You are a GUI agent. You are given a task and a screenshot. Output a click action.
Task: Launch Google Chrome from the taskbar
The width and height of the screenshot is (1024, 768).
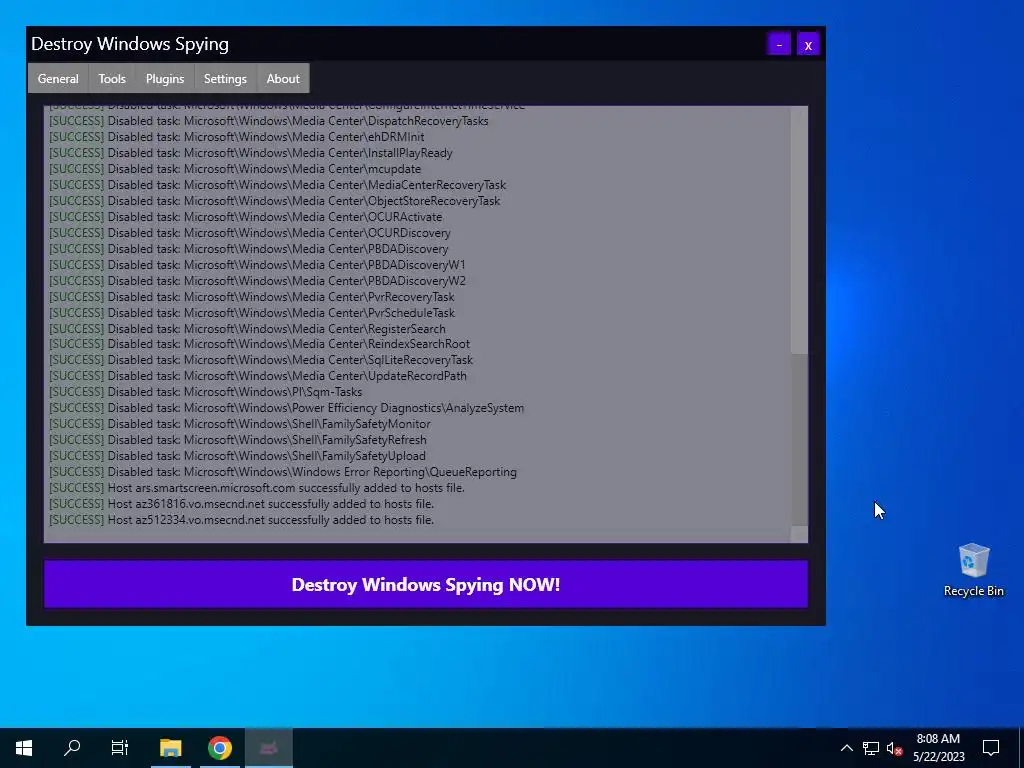point(220,748)
